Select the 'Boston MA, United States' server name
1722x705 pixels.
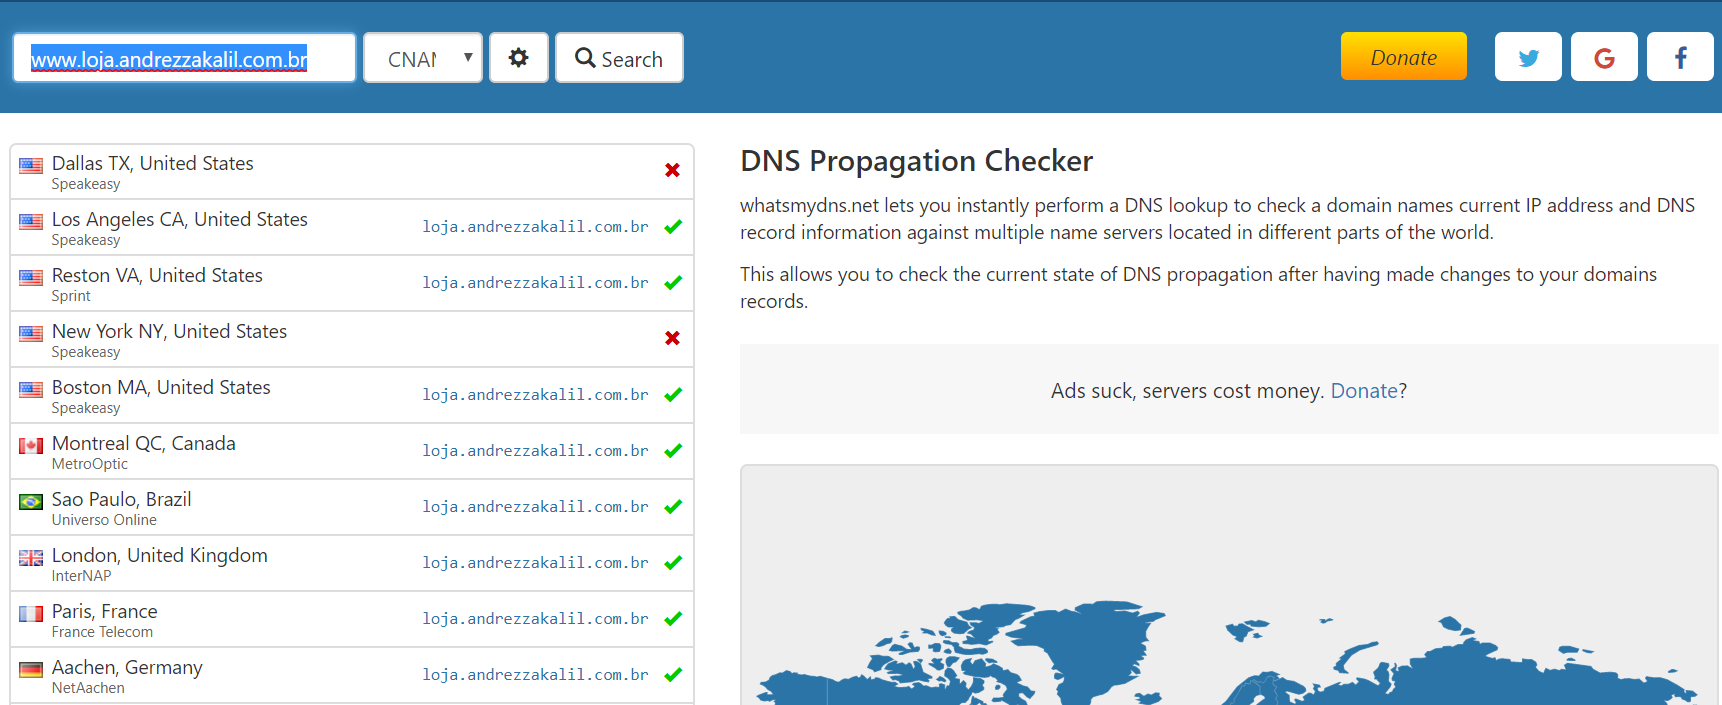pos(161,387)
